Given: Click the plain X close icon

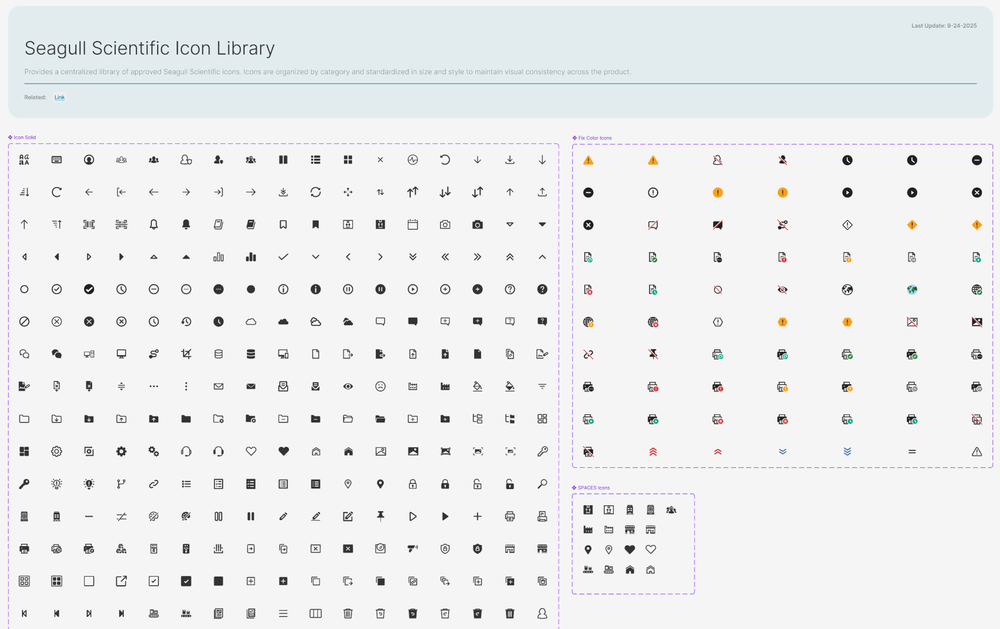Looking at the screenshot, I should tap(380, 160).
